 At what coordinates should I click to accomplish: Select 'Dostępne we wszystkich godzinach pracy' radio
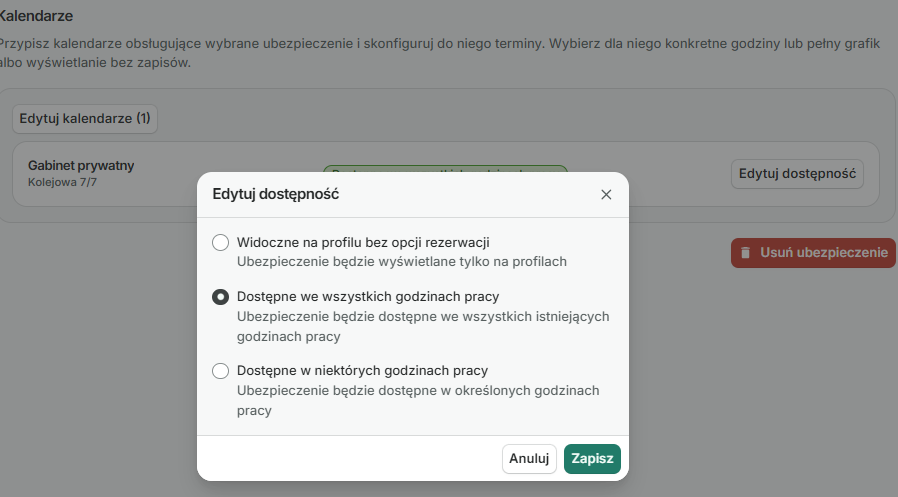(220, 297)
